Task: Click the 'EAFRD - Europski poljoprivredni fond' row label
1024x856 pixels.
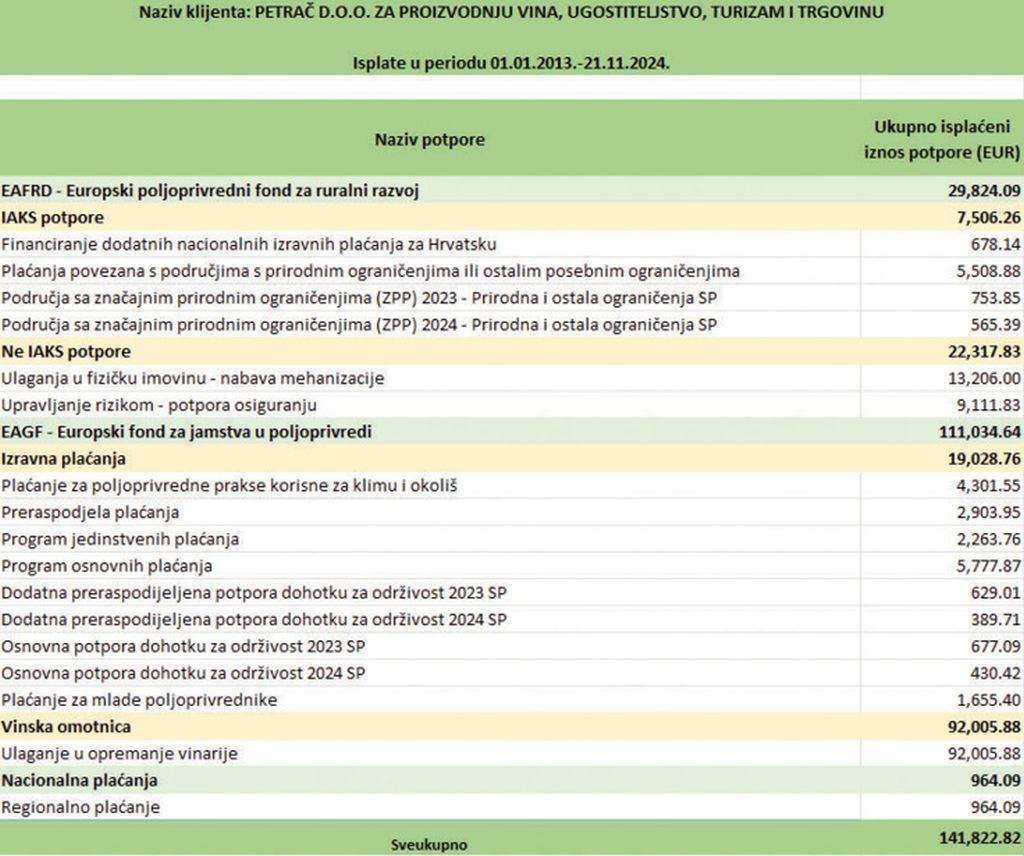Action: tap(210, 191)
